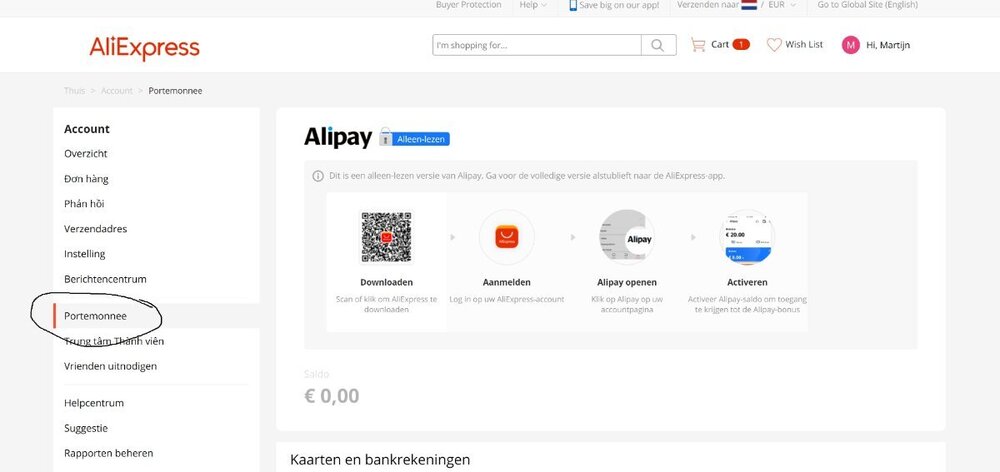Expand the Help dropdown
The image size is (1000, 472).
[x=533, y=5]
